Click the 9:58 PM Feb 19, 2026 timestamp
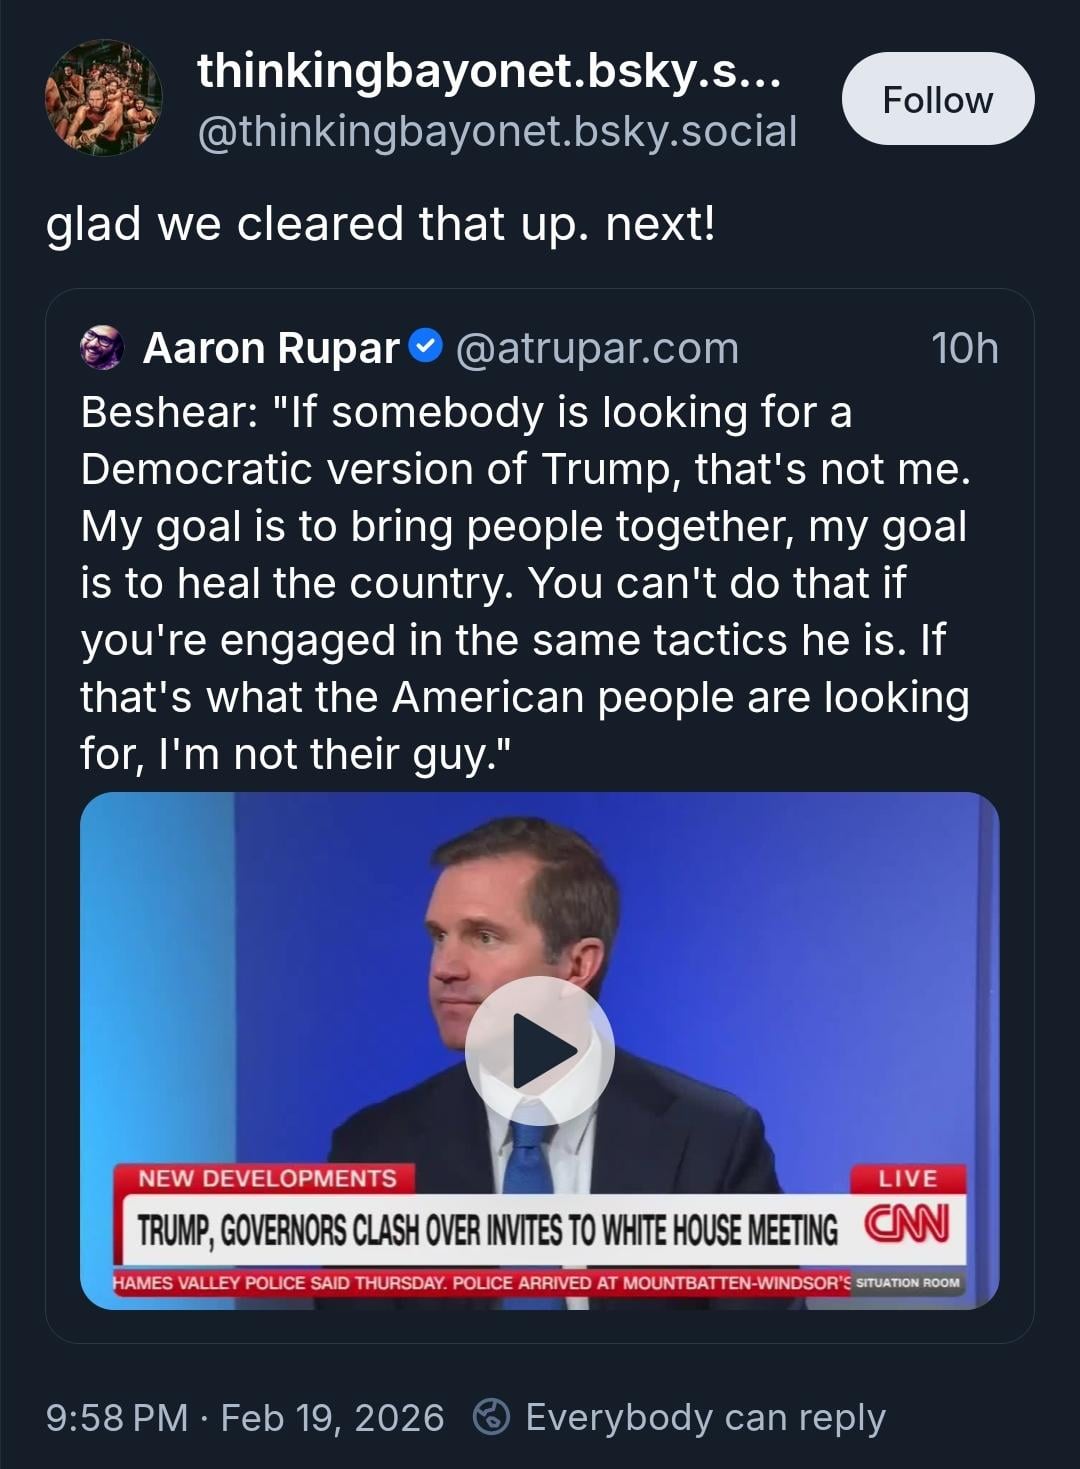This screenshot has width=1080, height=1469. tap(245, 1417)
